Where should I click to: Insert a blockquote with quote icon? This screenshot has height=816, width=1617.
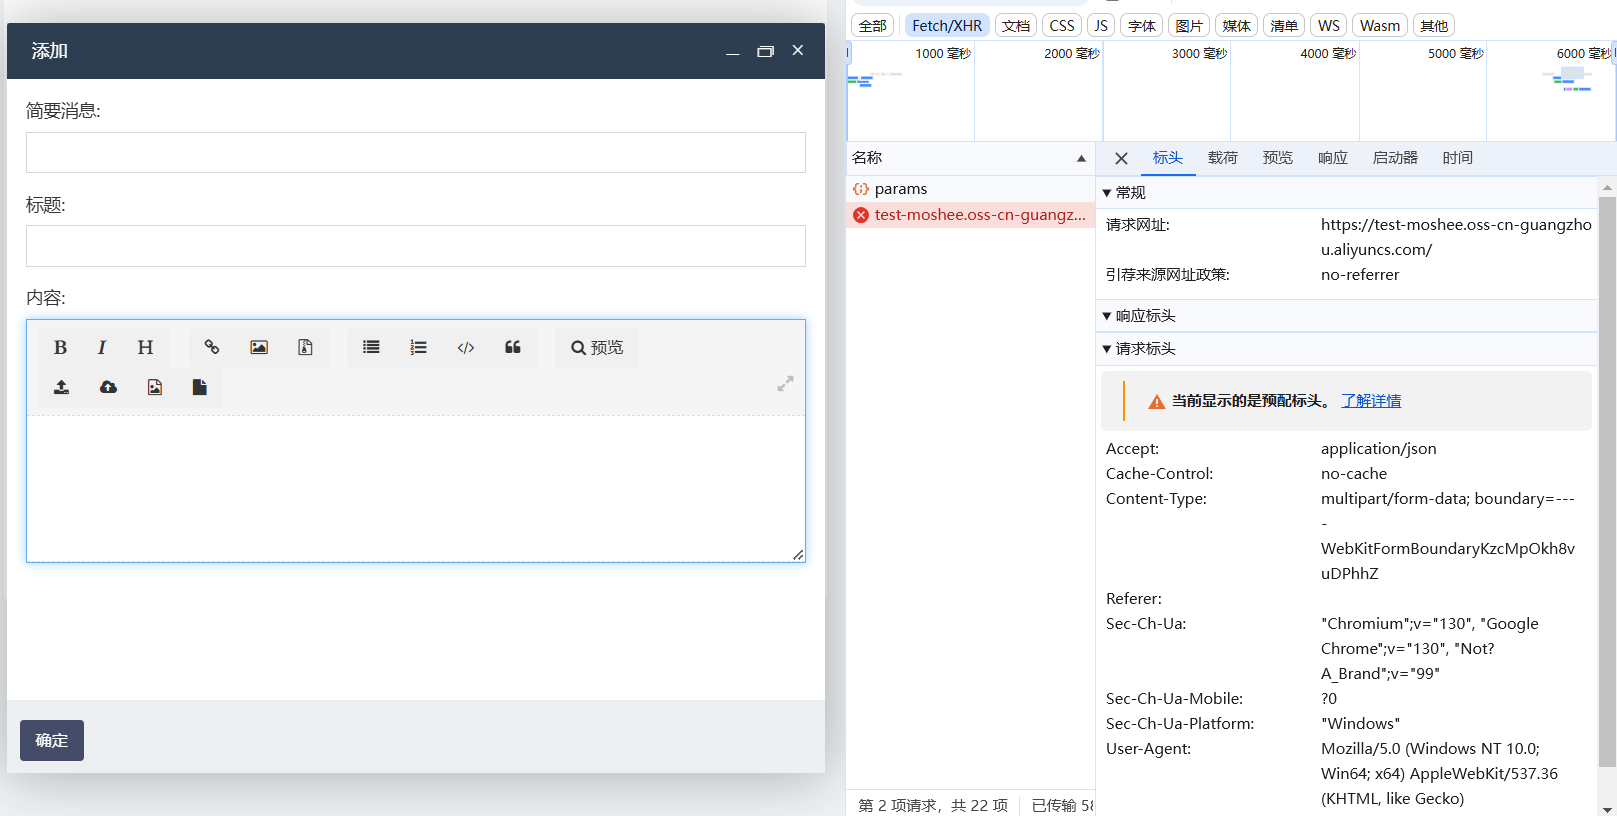[x=513, y=347]
